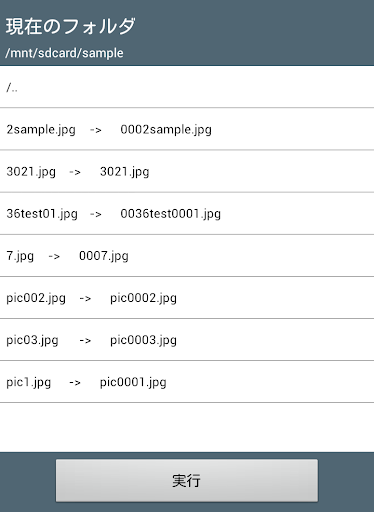This screenshot has height=512, width=374.
Task: Select the 2sample.jpg rename row
Action: tap(187, 129)
